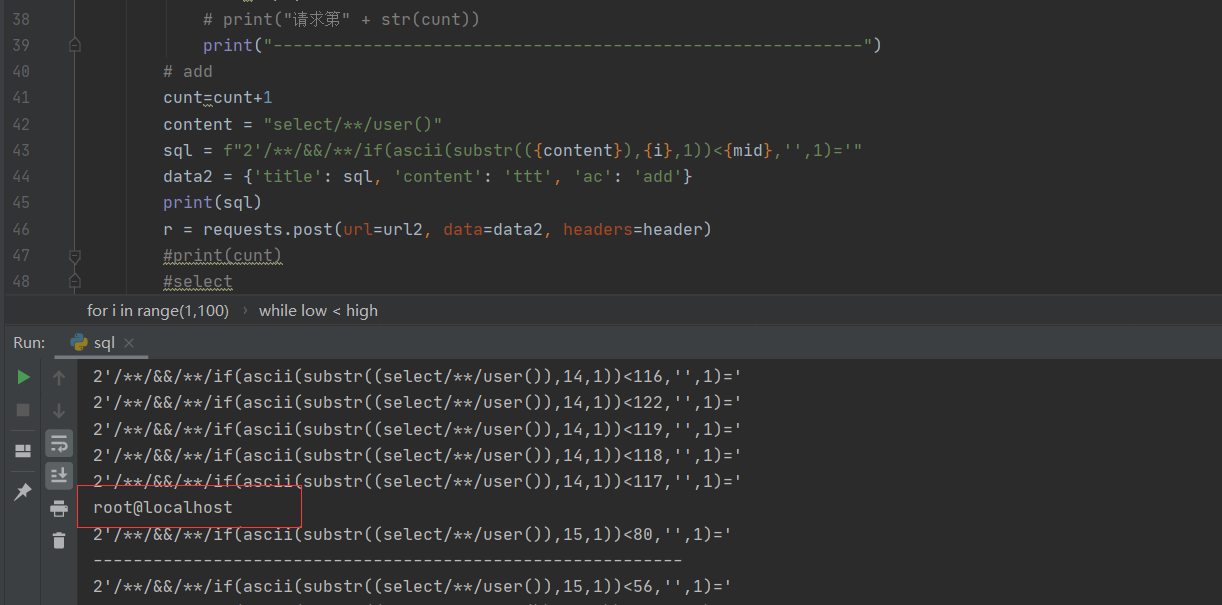Click the '# add' comment line
Image resolution: width=1222 pixels, height=605 pixels.
188,72
